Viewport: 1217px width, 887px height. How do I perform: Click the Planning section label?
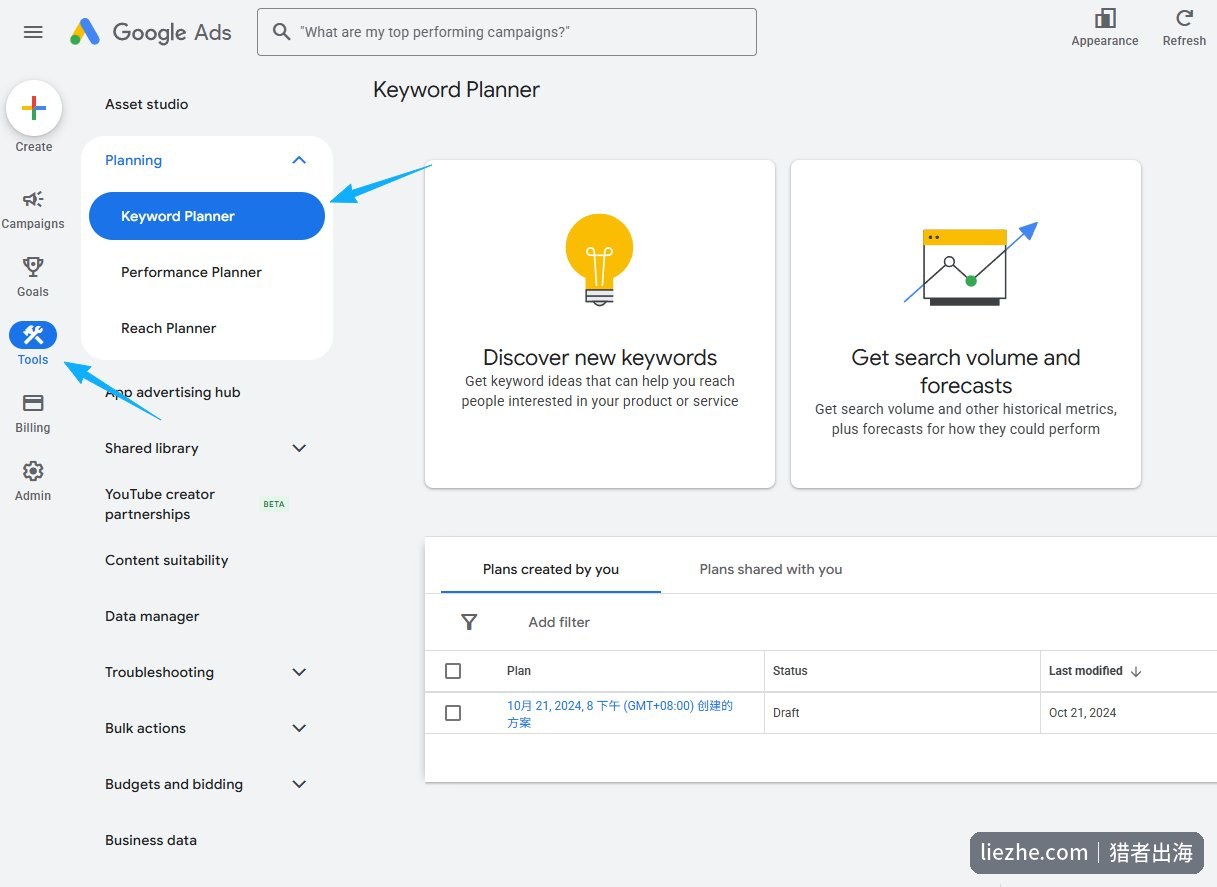(x=133, y=160)
